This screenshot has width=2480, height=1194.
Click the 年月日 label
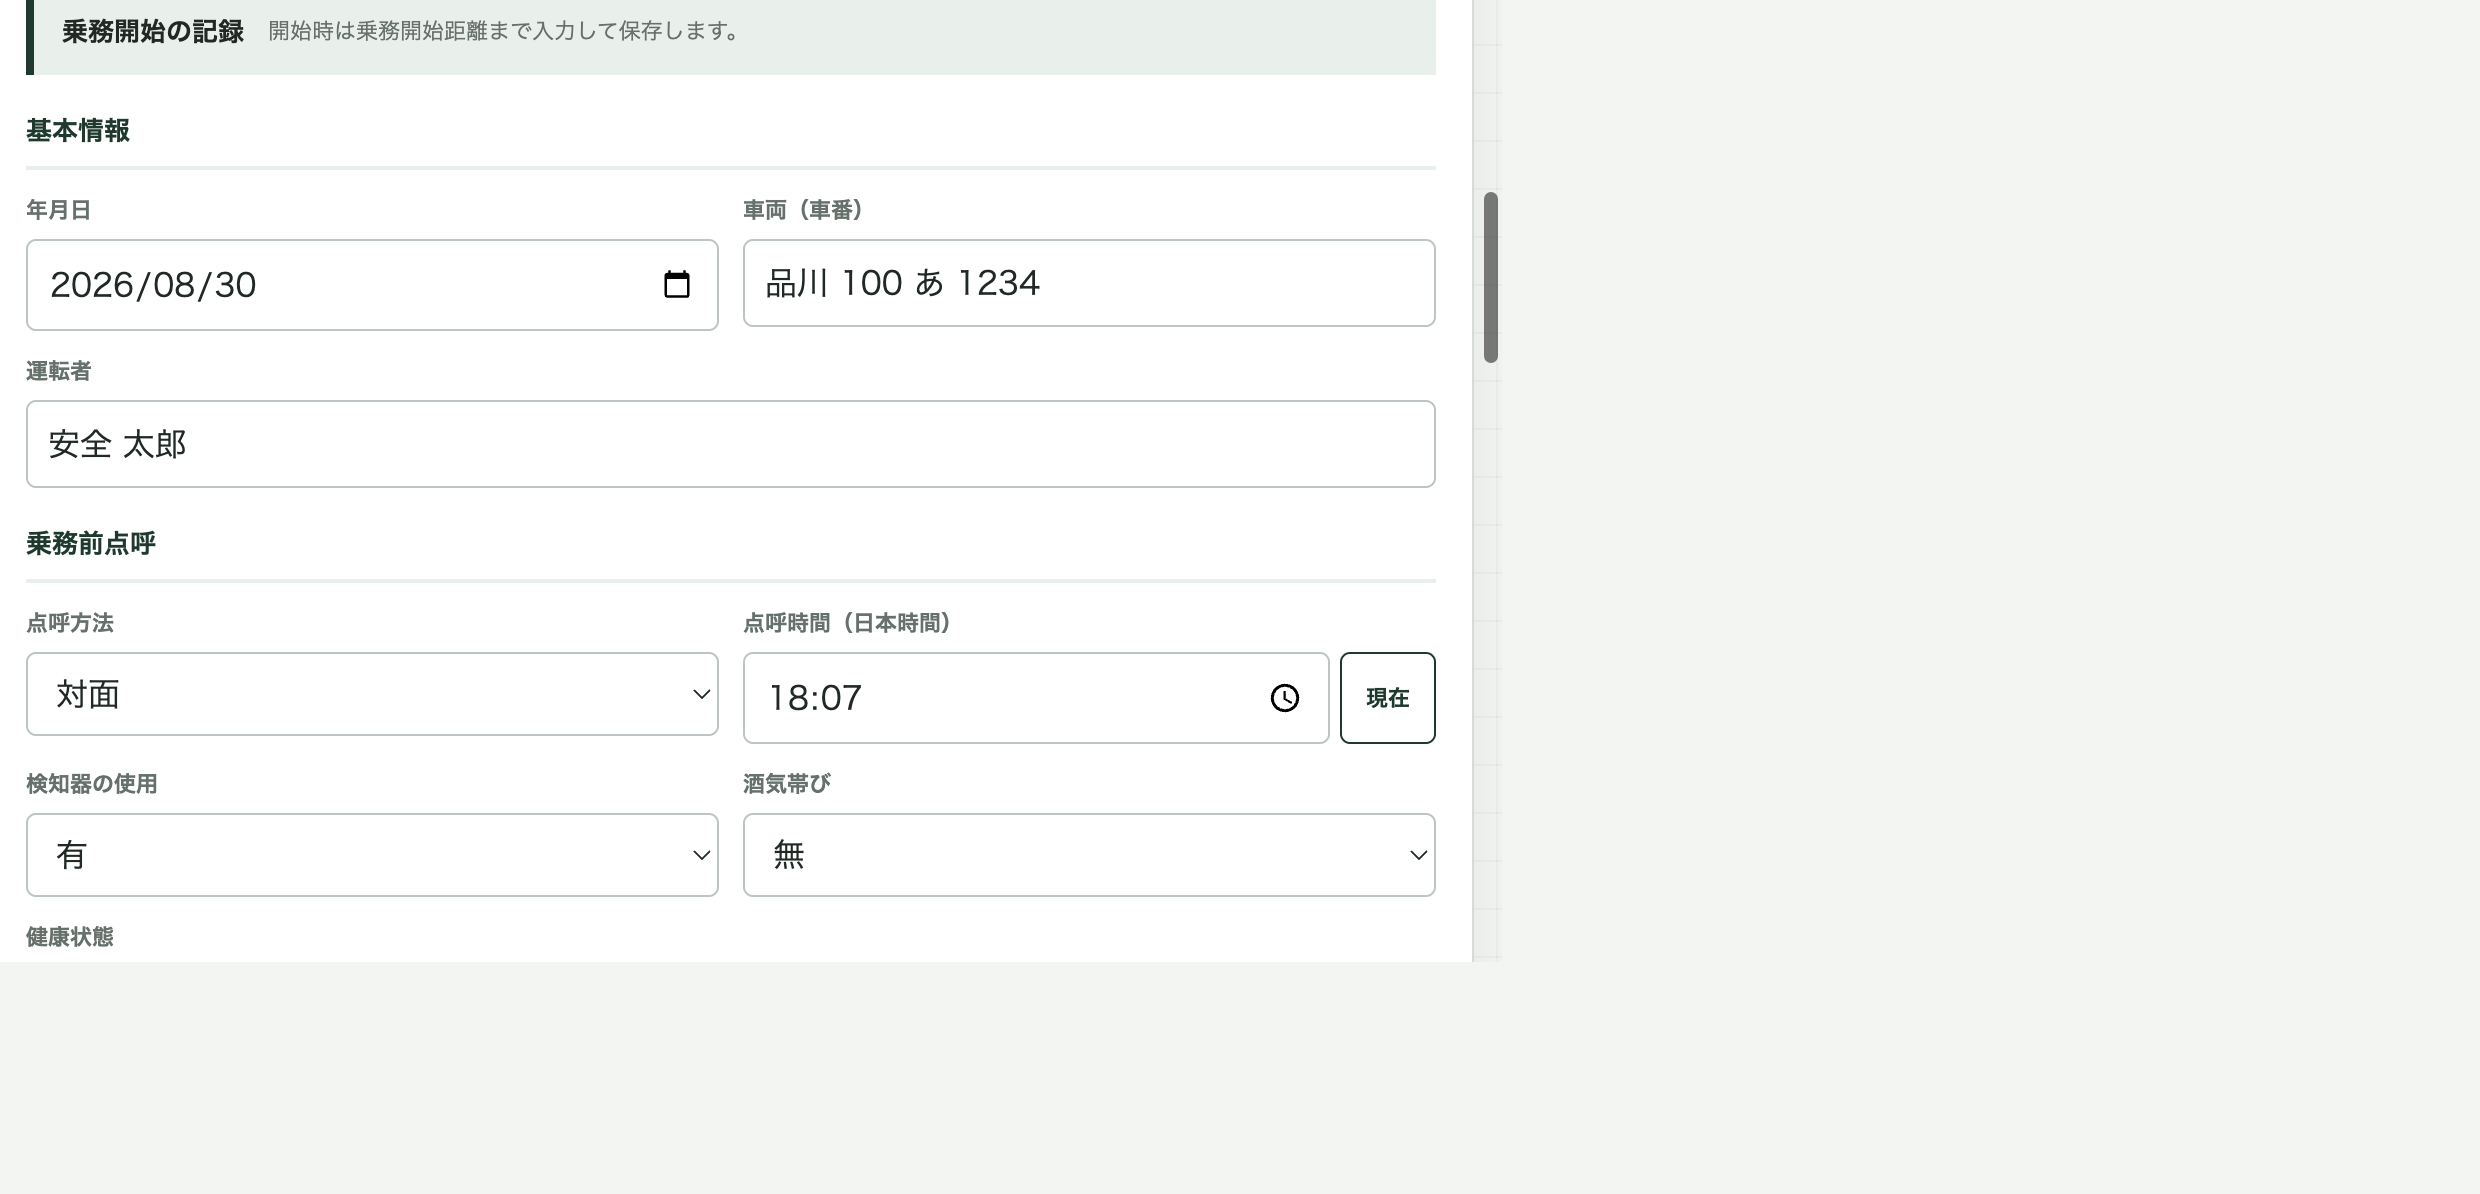[59, 210]
